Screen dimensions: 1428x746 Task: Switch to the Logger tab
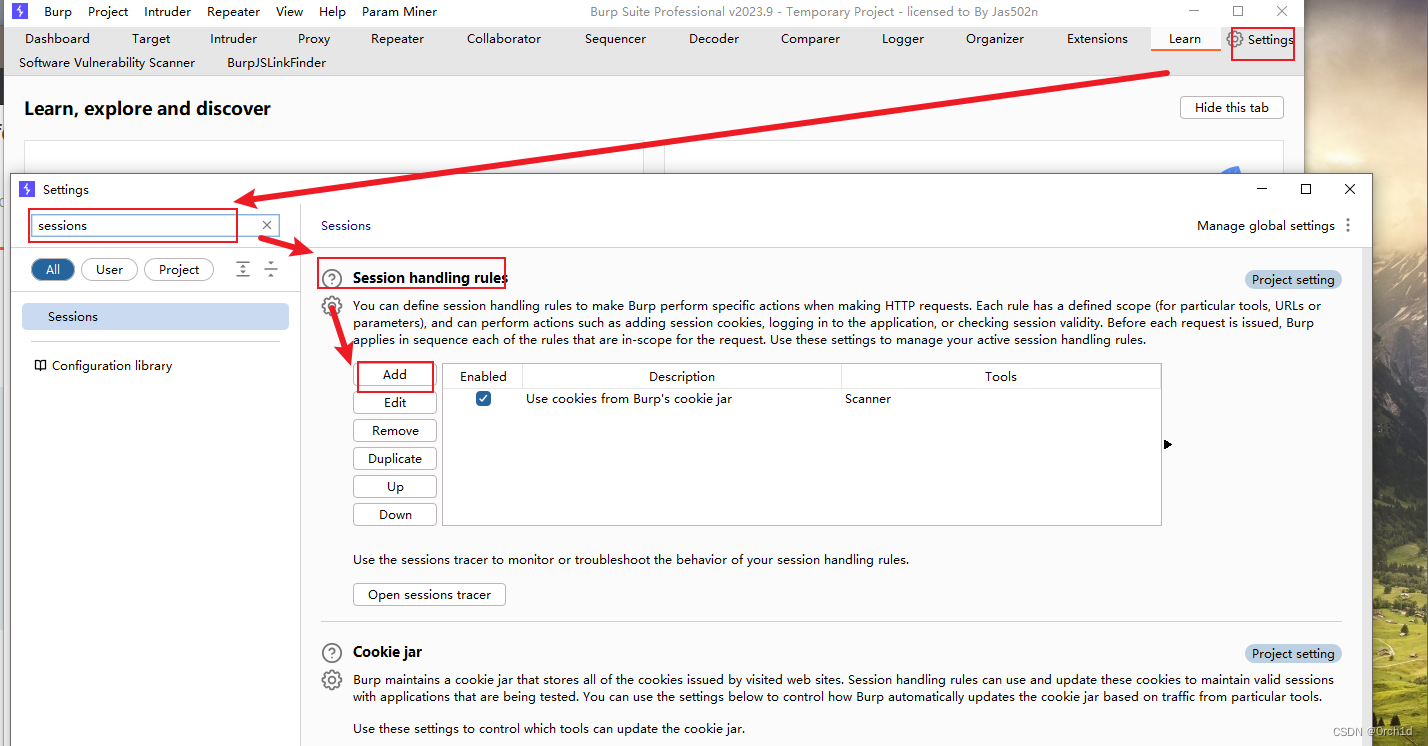903,39
